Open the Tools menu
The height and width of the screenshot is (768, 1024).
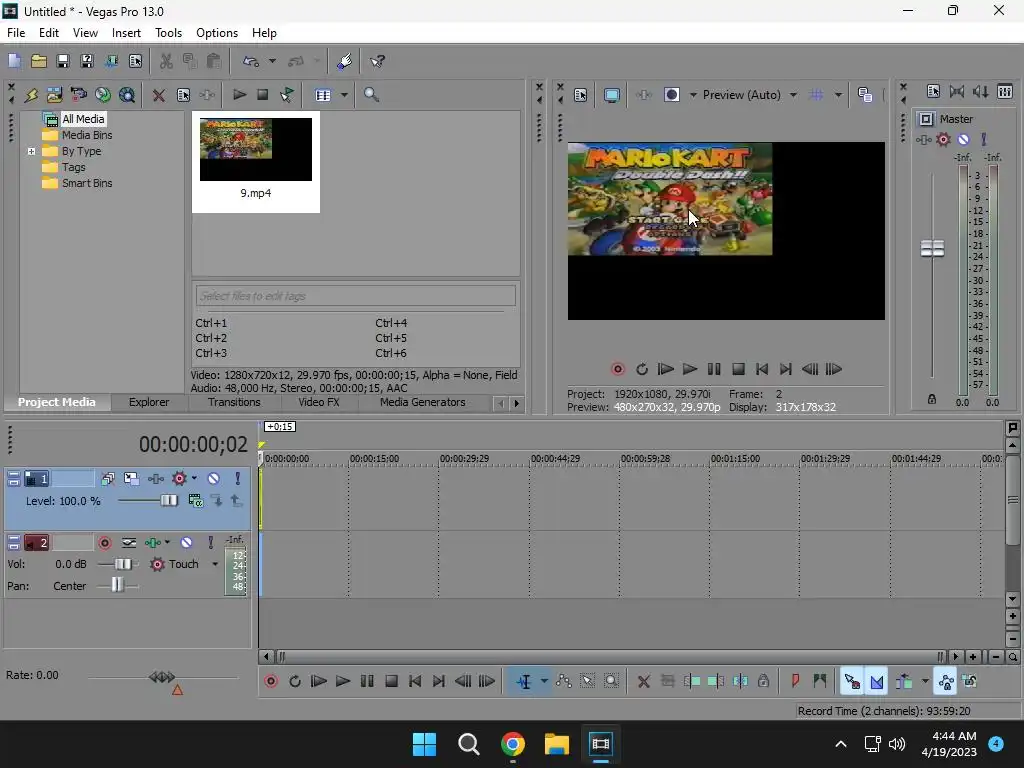coord(168,33)
